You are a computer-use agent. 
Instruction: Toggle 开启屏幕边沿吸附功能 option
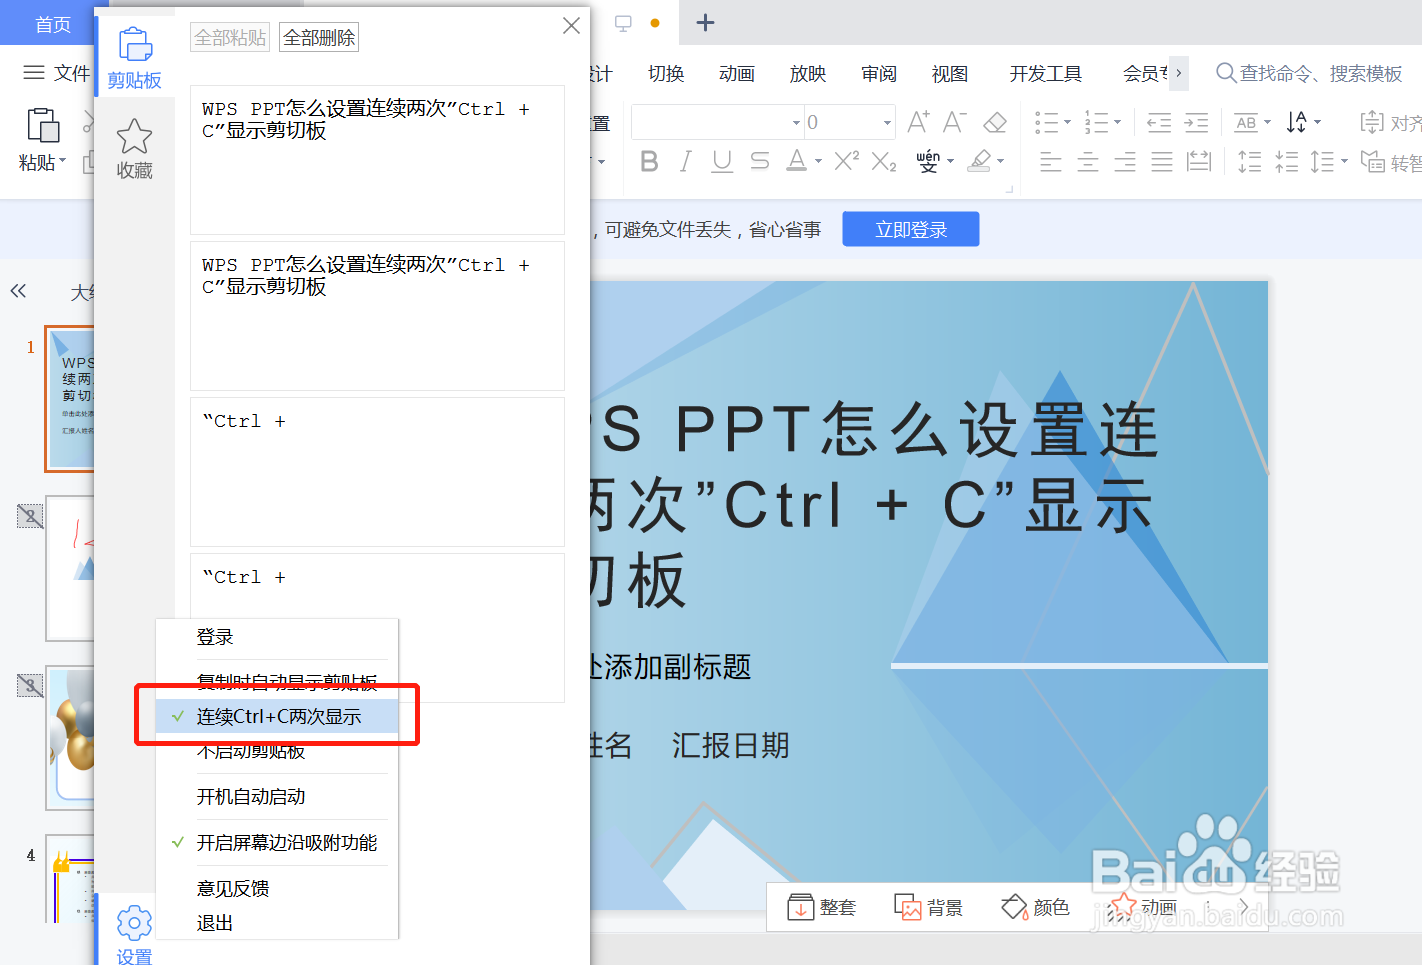(277, 843)
